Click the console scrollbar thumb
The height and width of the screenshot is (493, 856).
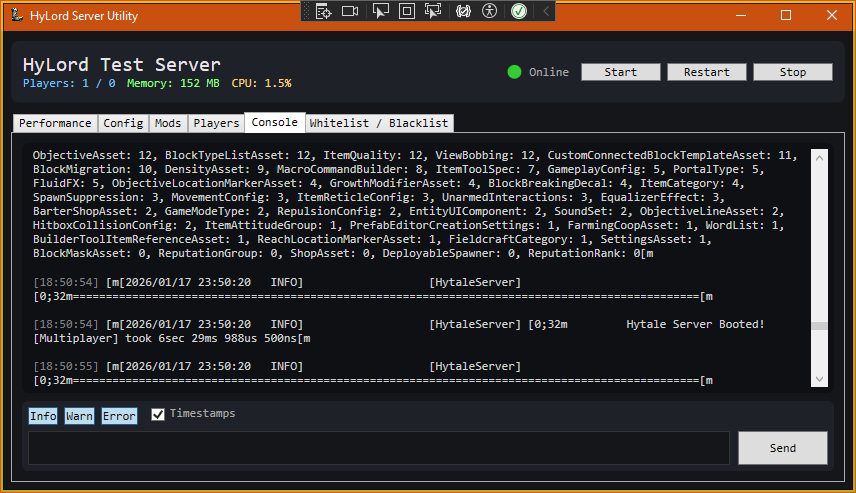[x=819, y=326]
